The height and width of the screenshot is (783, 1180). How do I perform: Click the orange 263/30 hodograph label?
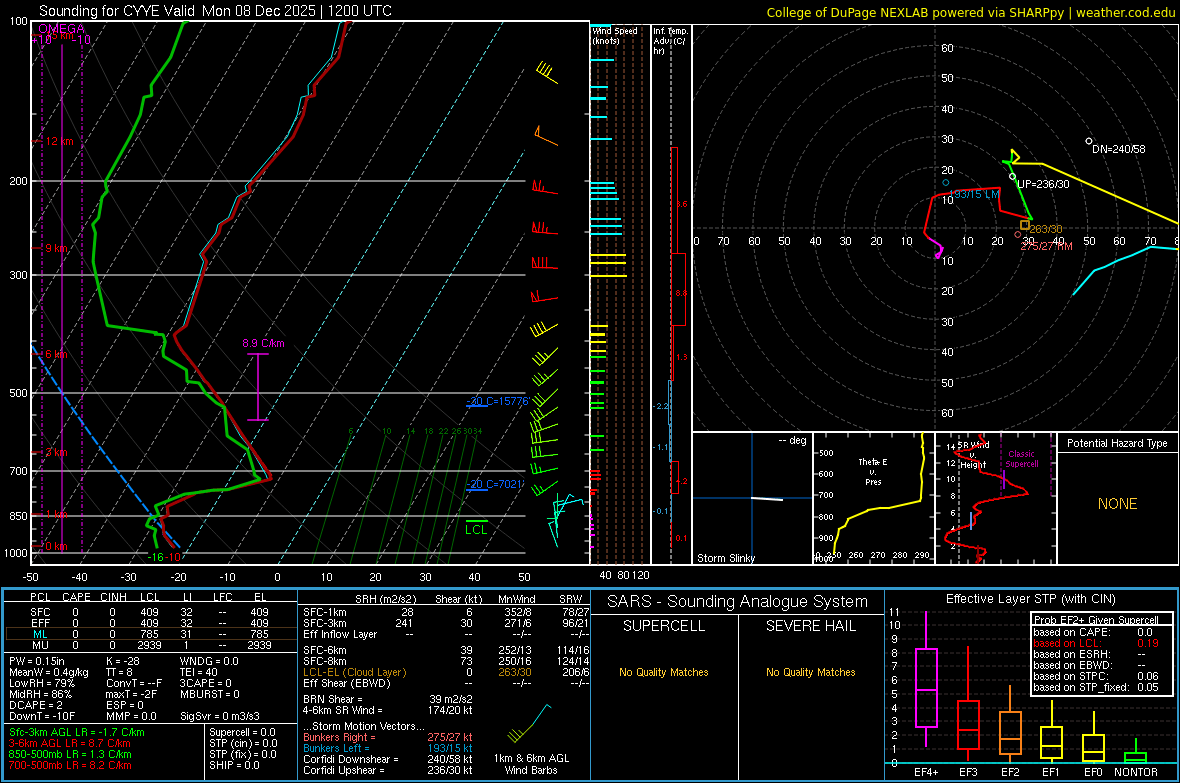tap(1046, 230)
